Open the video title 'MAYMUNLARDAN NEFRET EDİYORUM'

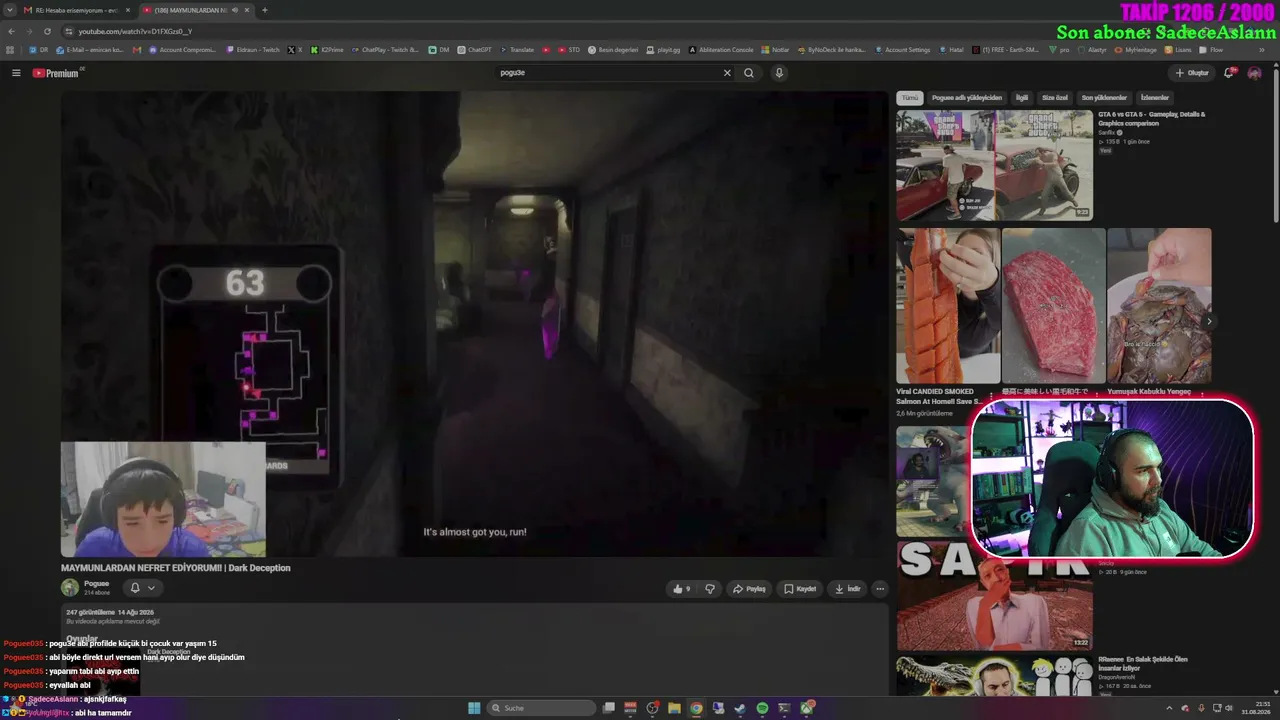pos(176,568)
